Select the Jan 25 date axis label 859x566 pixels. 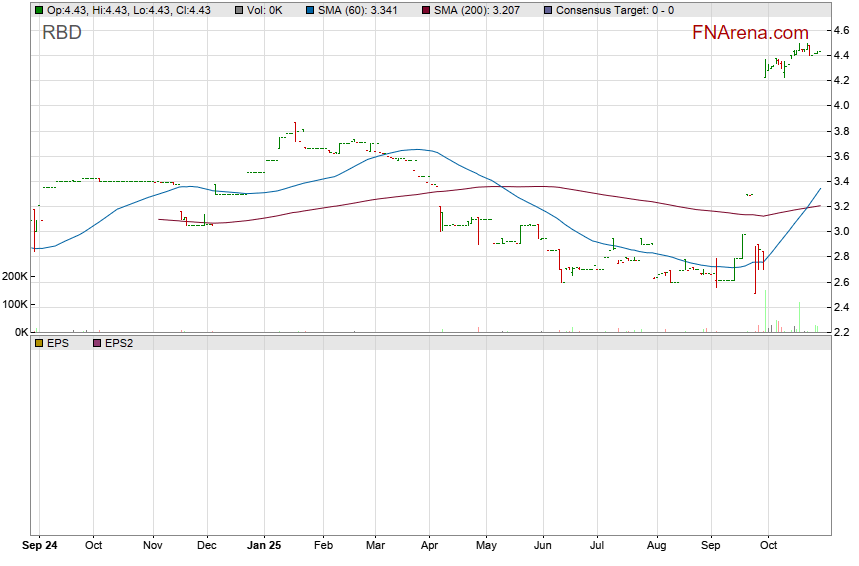point(265,546)
